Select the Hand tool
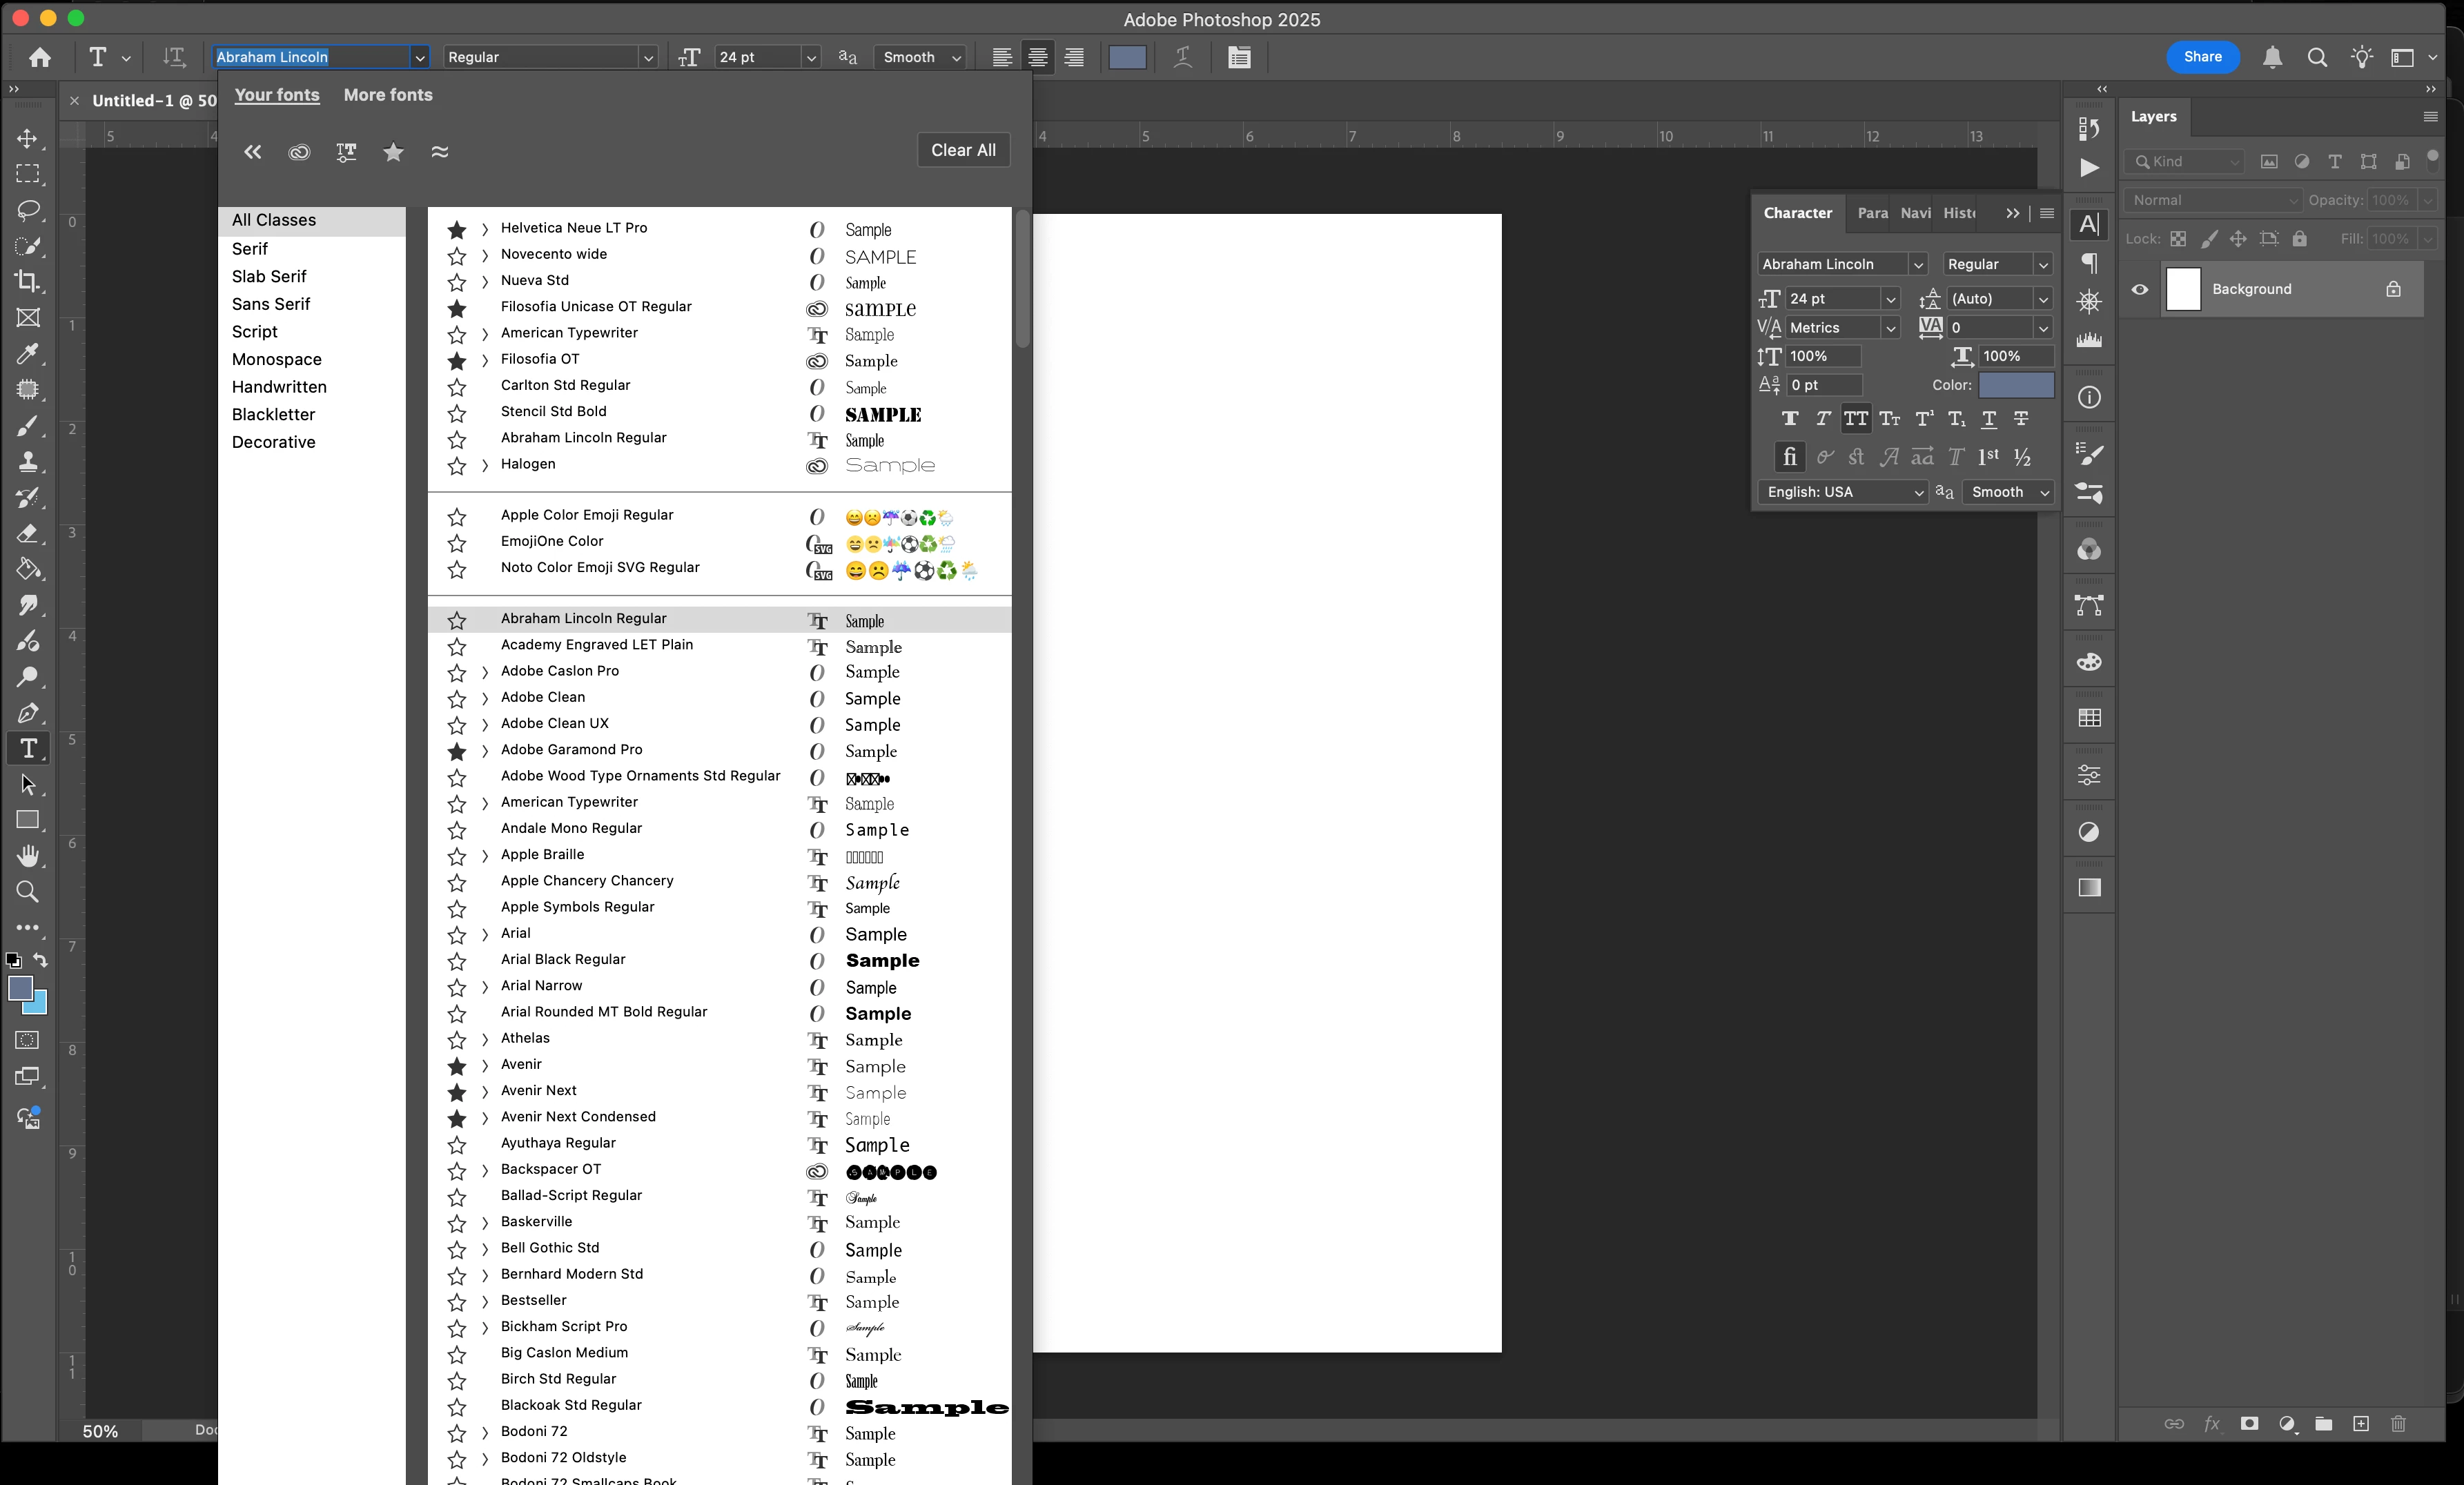Viewport: 2464px width, 1485px height. [x=28, y=856]
